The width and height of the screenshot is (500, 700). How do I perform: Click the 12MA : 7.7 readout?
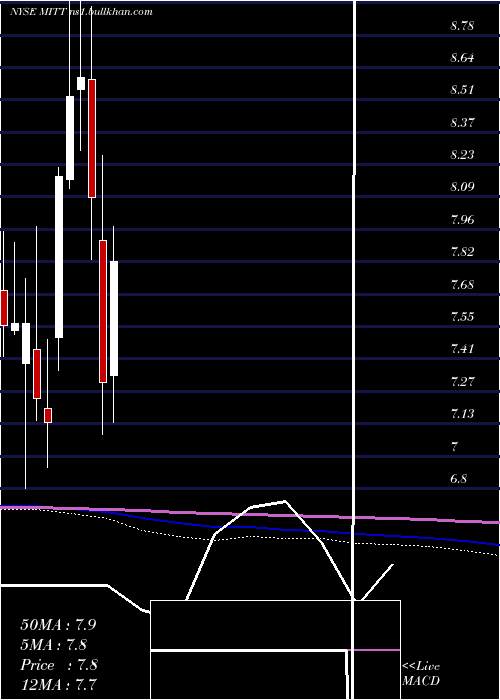58,684
